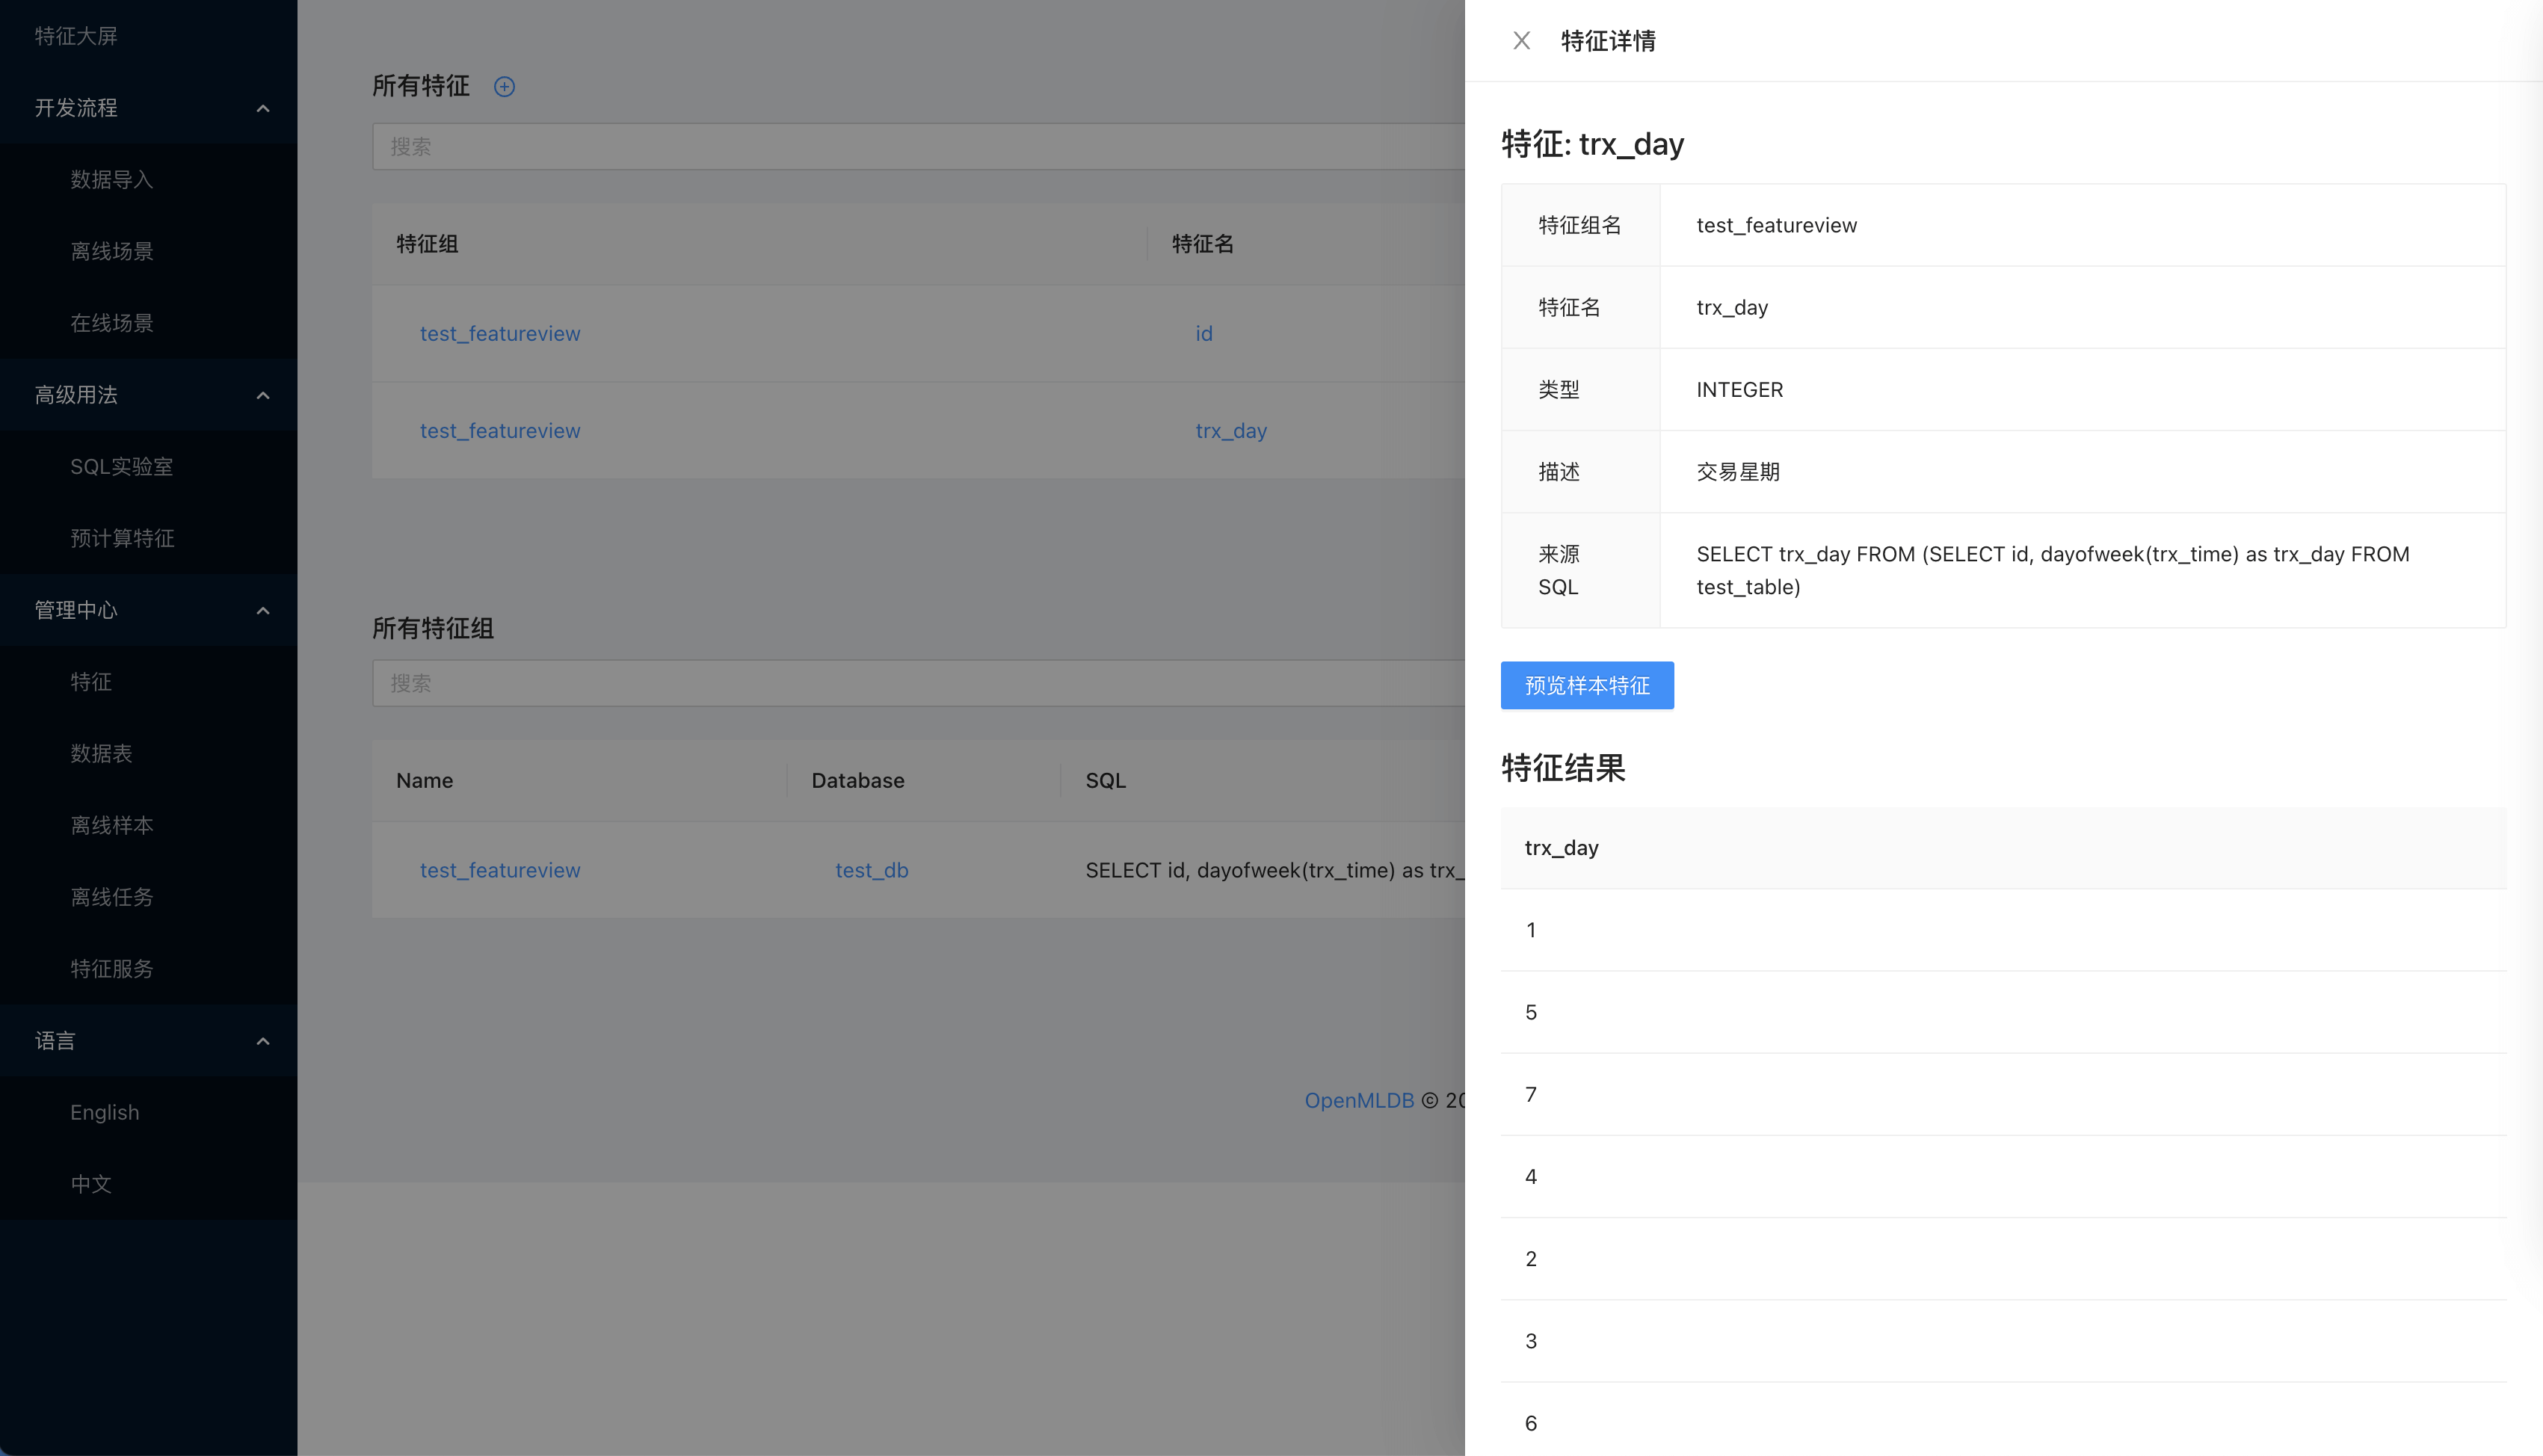Screen dimensions: 2543x1456
Task: Open the SQL实验室 menu item
Action: pos(121,466)
